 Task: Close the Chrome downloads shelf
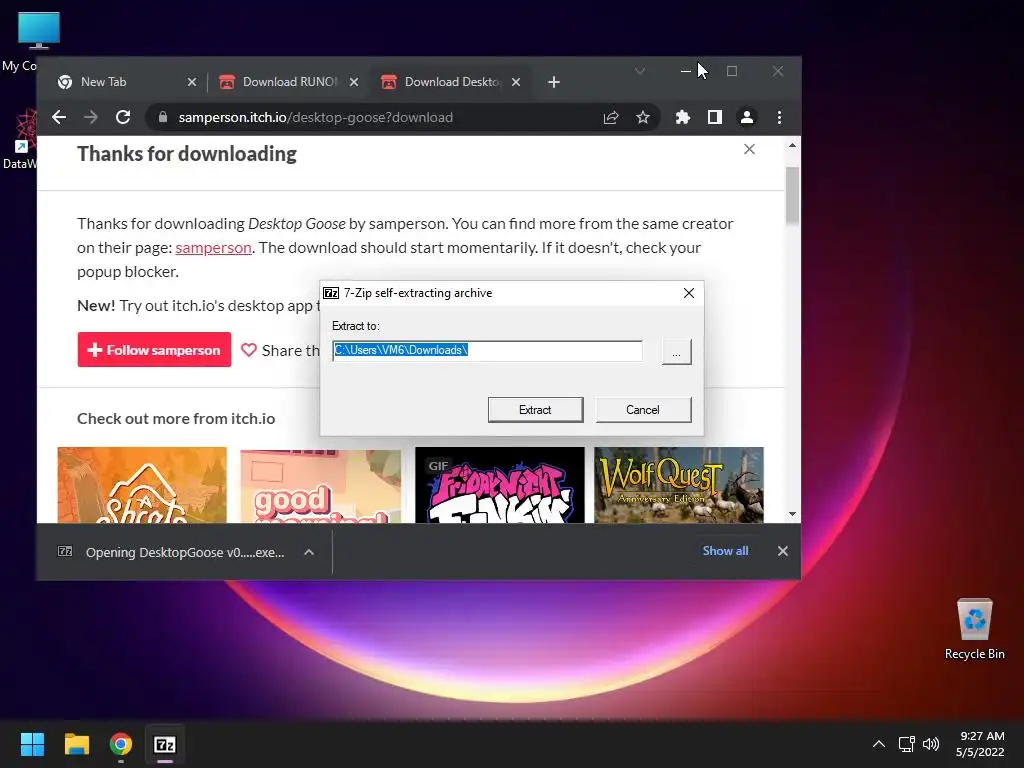pos(782,551)
